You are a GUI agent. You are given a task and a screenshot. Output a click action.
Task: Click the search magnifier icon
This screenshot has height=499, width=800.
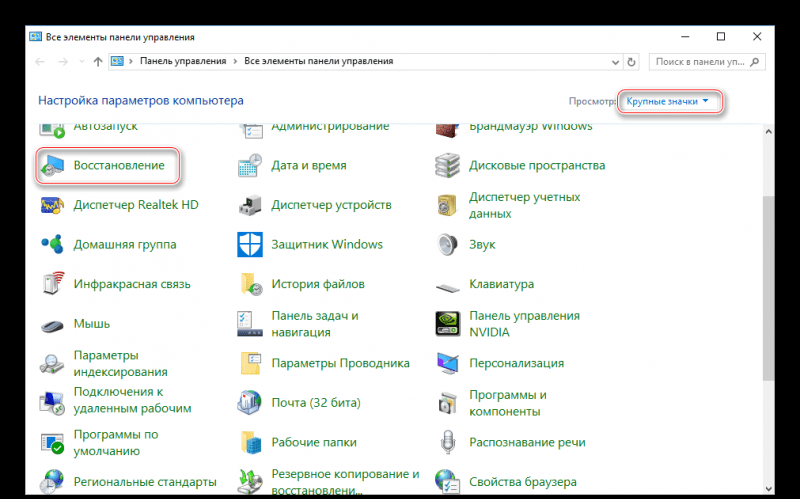coord(755,62)
